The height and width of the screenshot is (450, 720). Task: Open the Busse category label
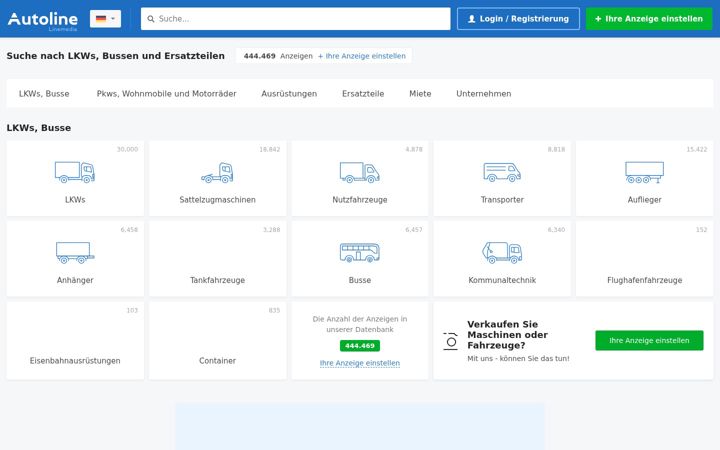(360, 280)
